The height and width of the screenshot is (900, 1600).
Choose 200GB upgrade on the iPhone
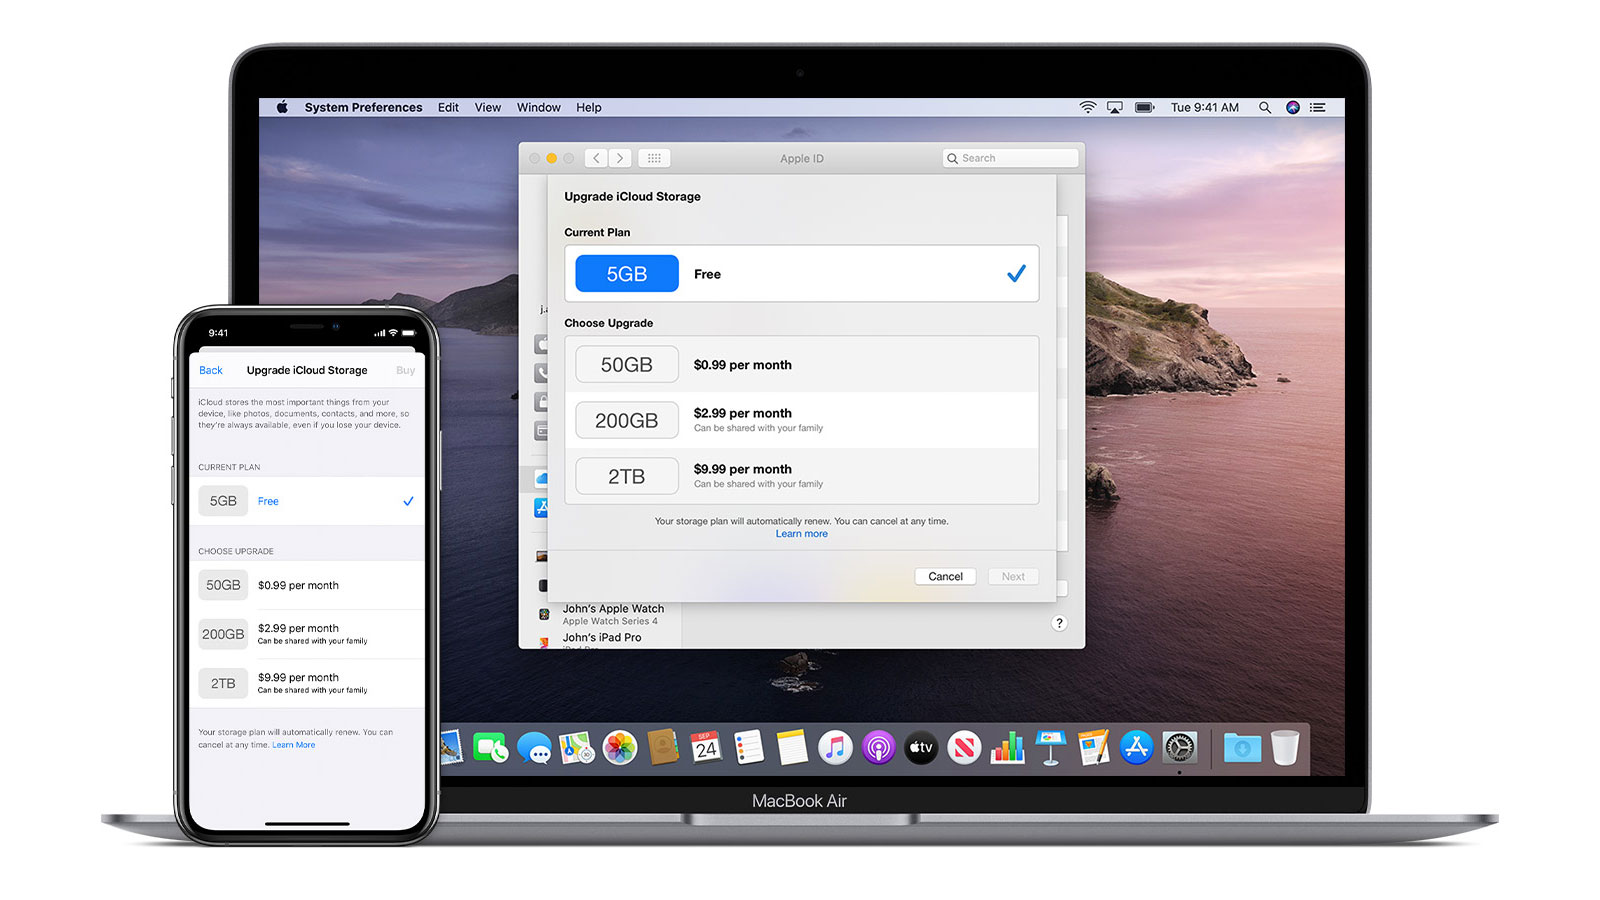point(307,634)
